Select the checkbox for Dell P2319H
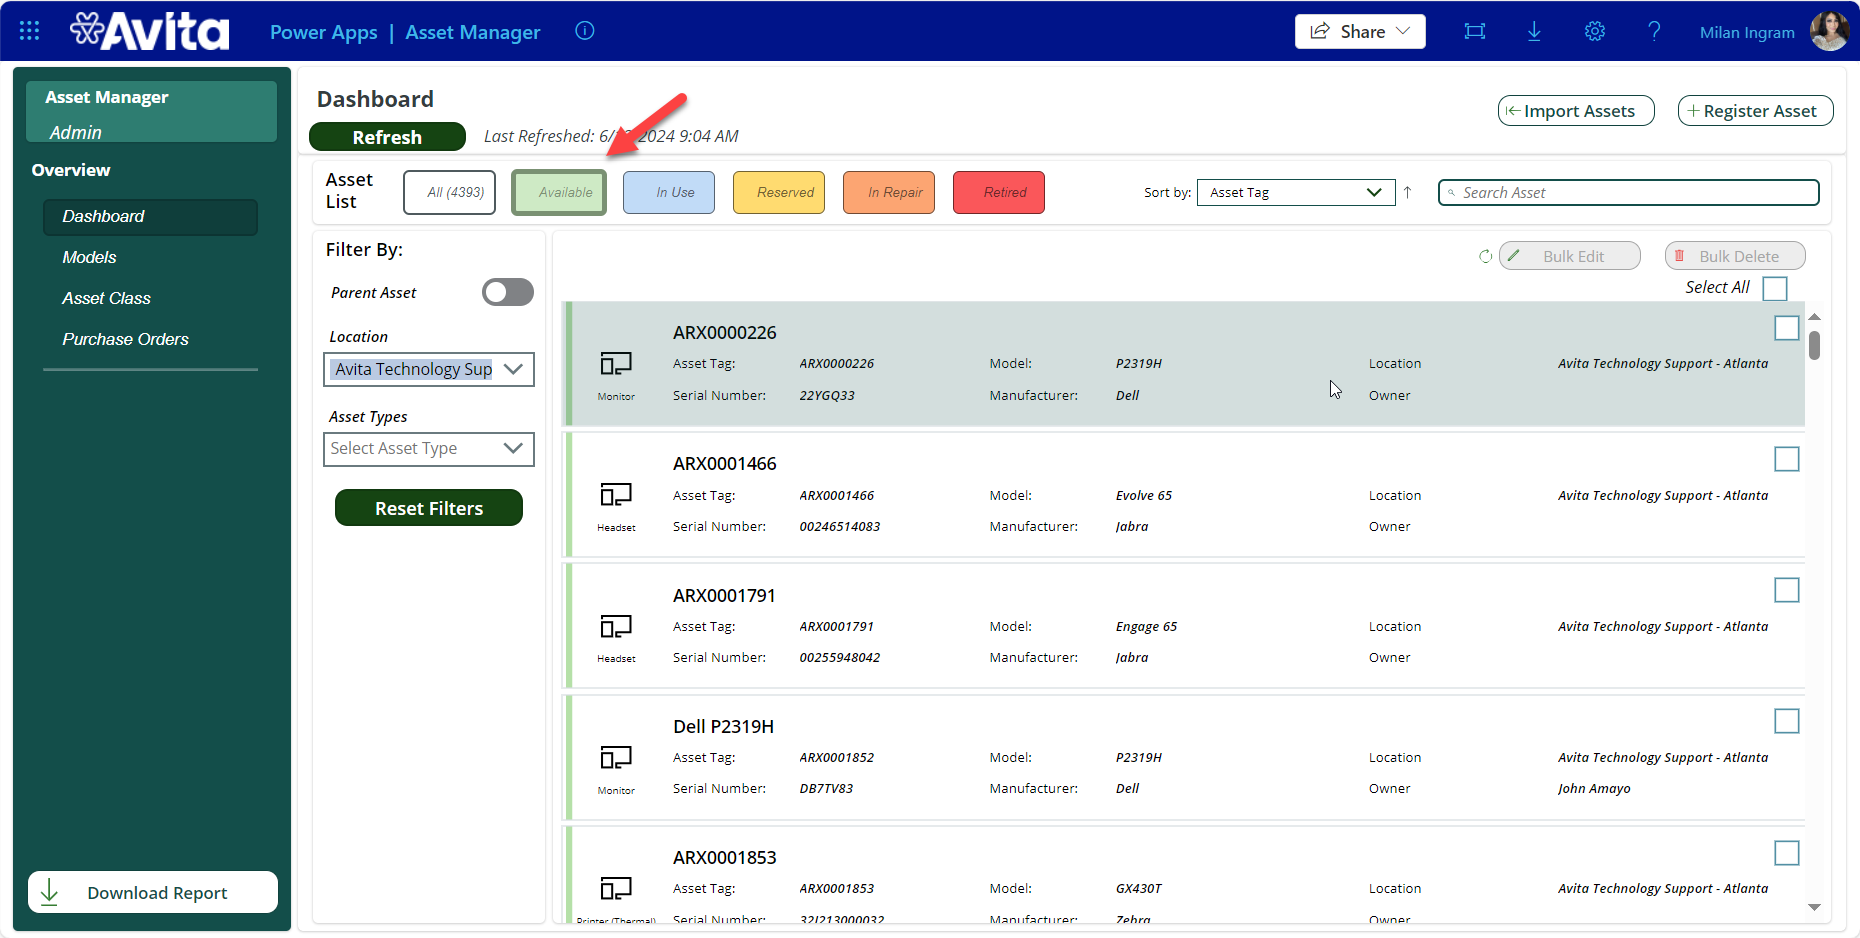Image resolution: width=1860 pixels, height=938 pixels. tap(1787, 721)
